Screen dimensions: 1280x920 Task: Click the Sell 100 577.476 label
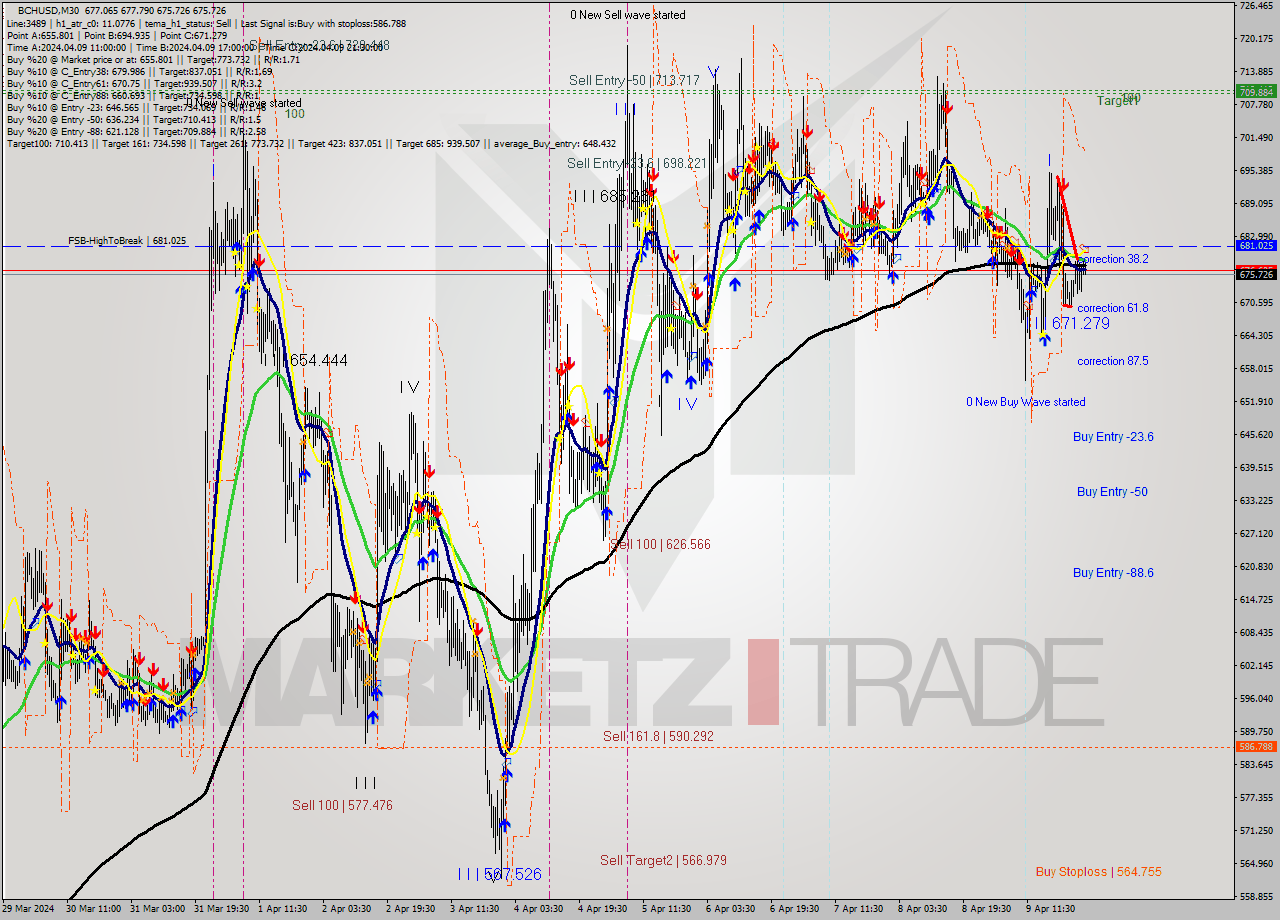click(x=342, y=805)
